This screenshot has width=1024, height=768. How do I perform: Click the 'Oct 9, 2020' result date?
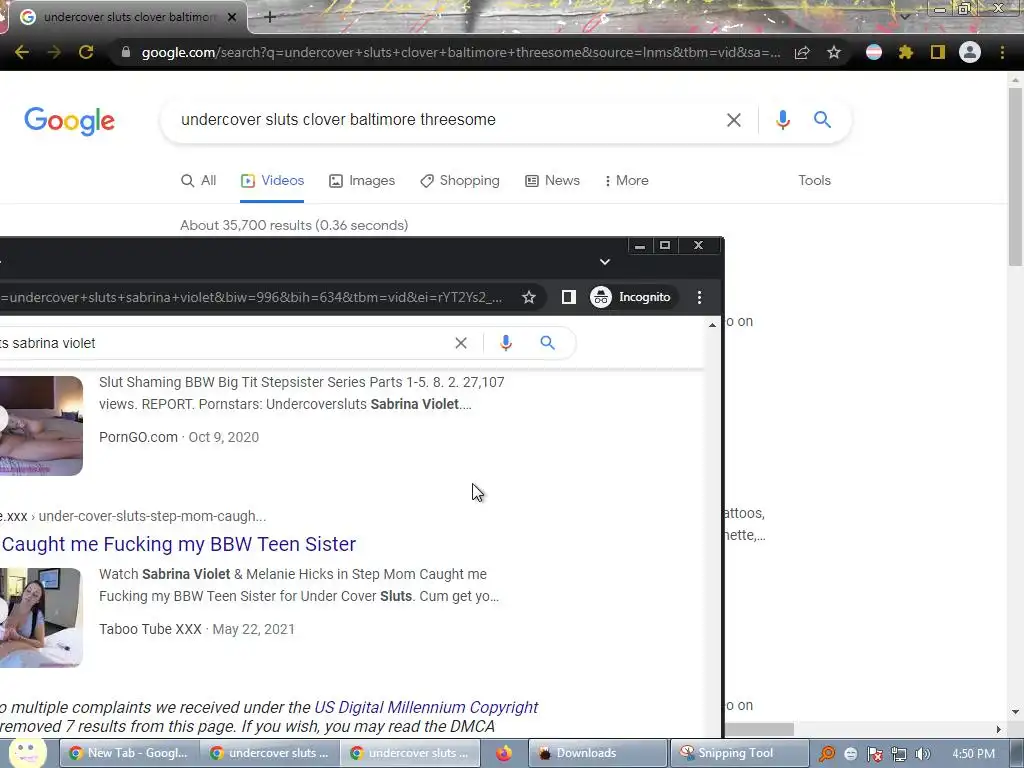coord(223,437)
